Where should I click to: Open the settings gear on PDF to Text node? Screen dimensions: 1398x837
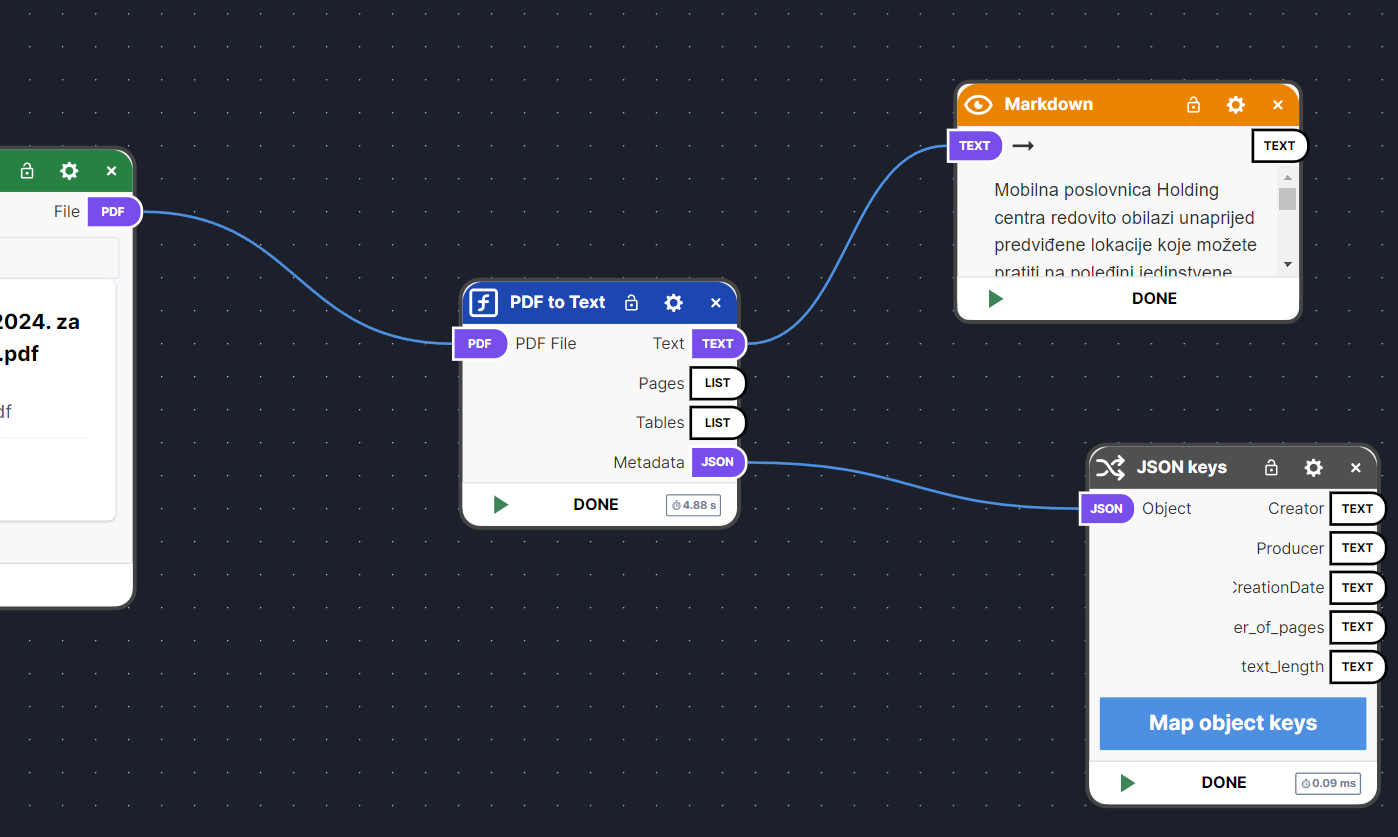(x=673, y=302)
